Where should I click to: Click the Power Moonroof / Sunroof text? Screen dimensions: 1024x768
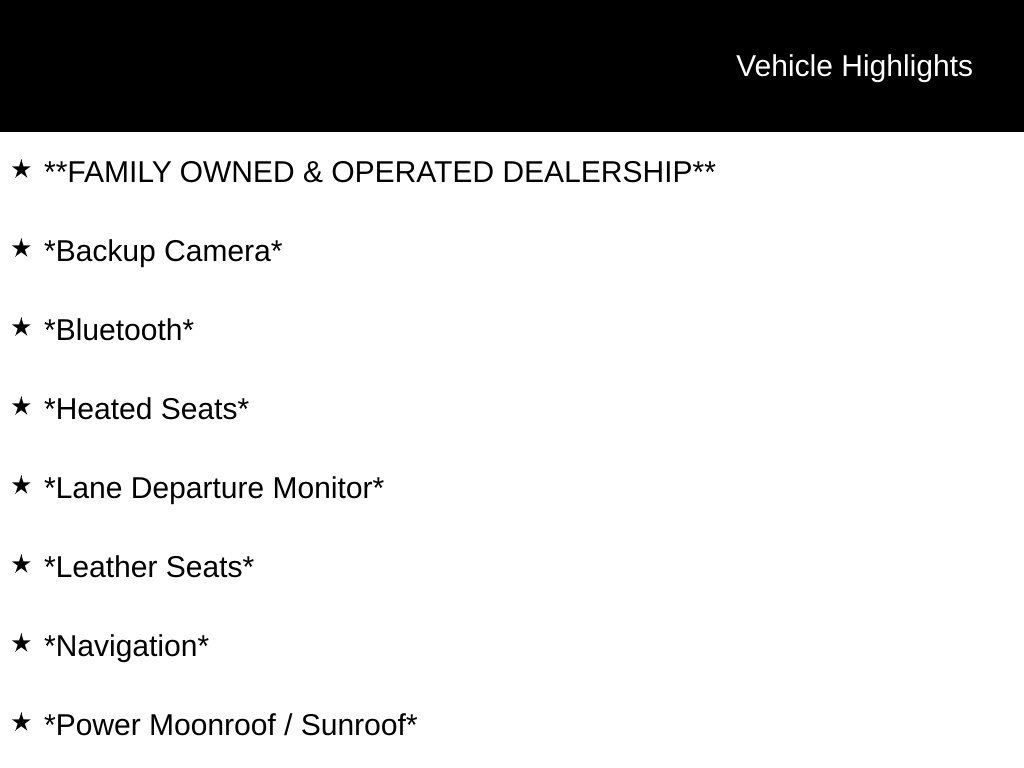click(230, 725)
